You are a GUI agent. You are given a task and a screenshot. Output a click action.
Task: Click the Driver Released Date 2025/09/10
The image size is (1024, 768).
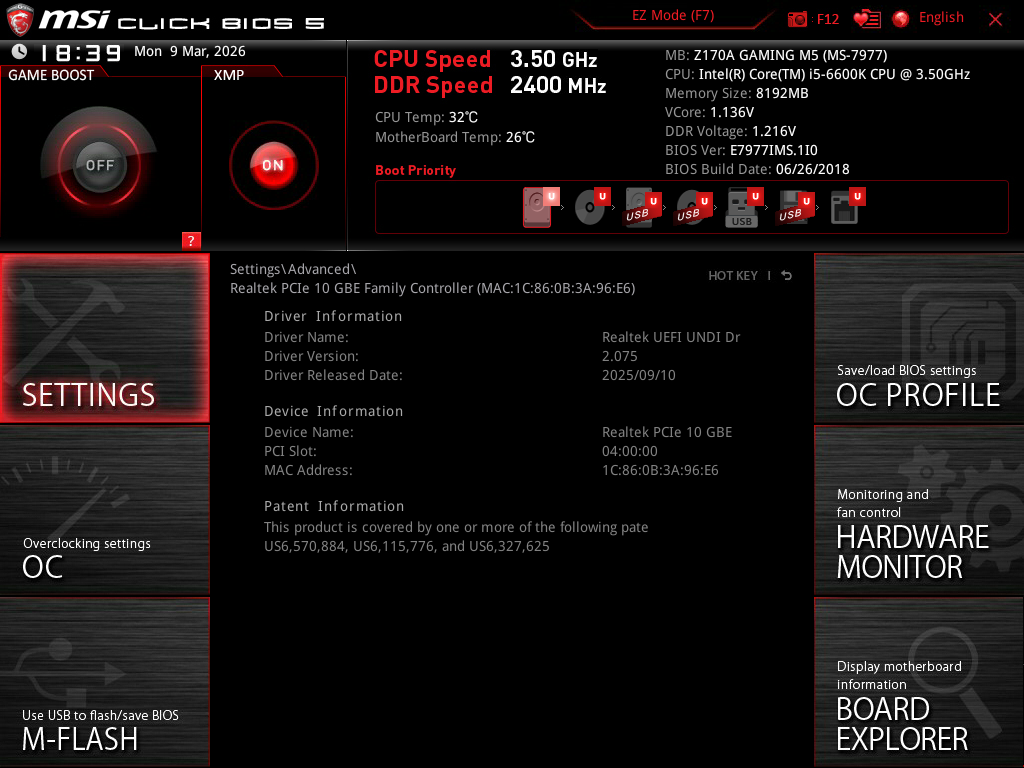[x=639, y=375]
